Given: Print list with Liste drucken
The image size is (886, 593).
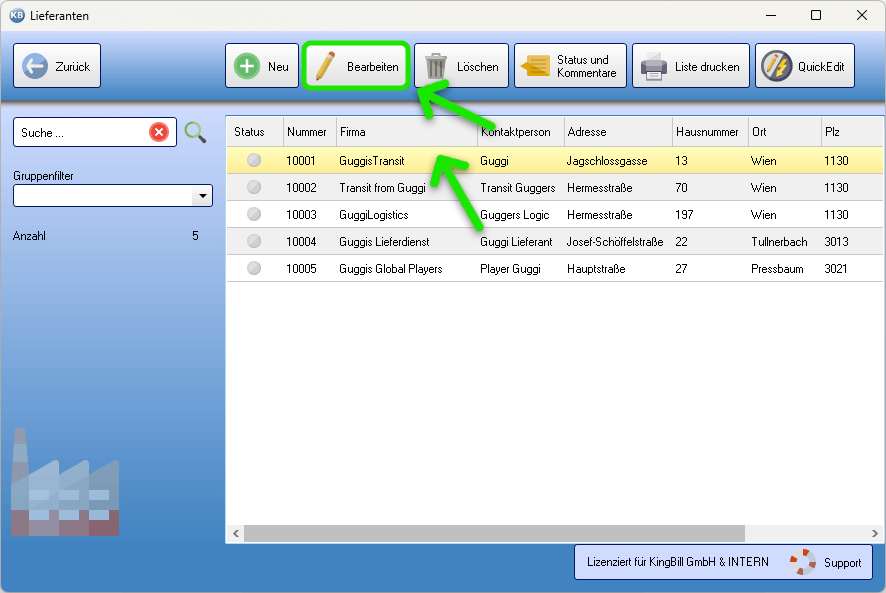Looking at the screenshot, I should [690, 66].
